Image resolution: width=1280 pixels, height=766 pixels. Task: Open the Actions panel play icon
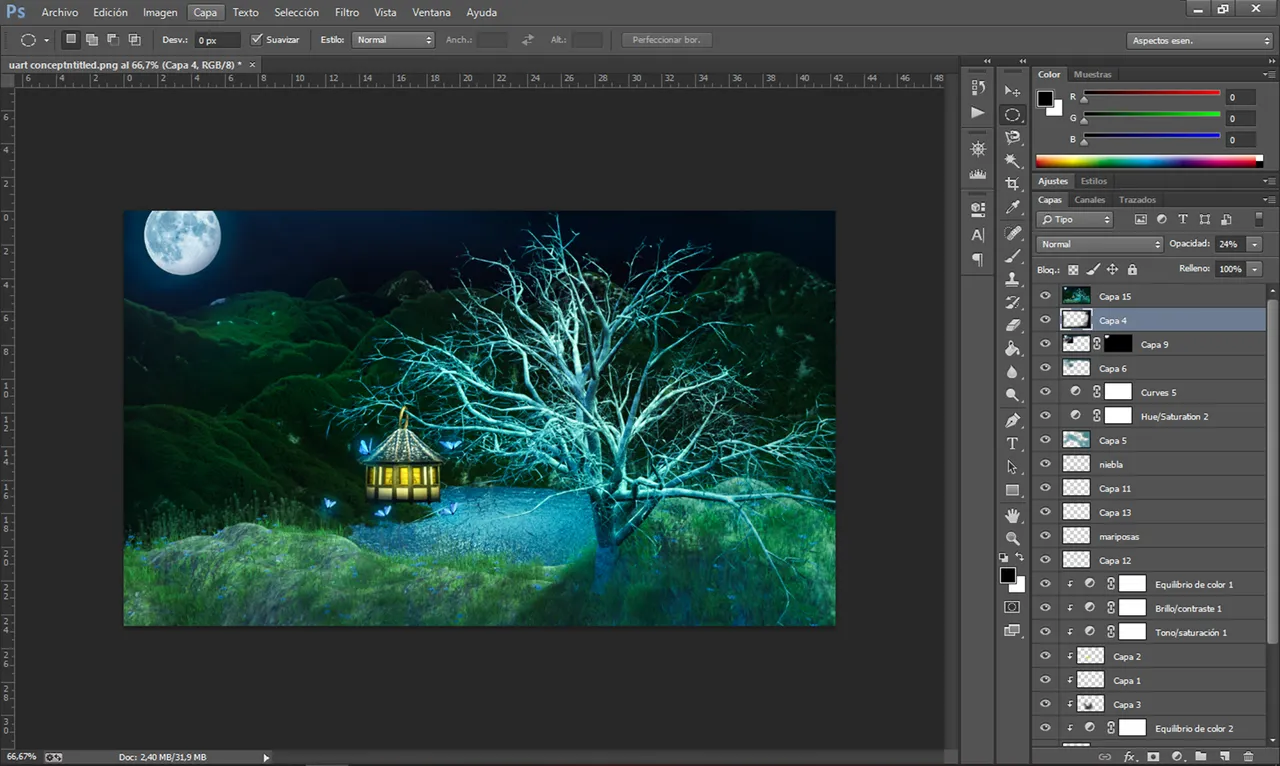978,113
